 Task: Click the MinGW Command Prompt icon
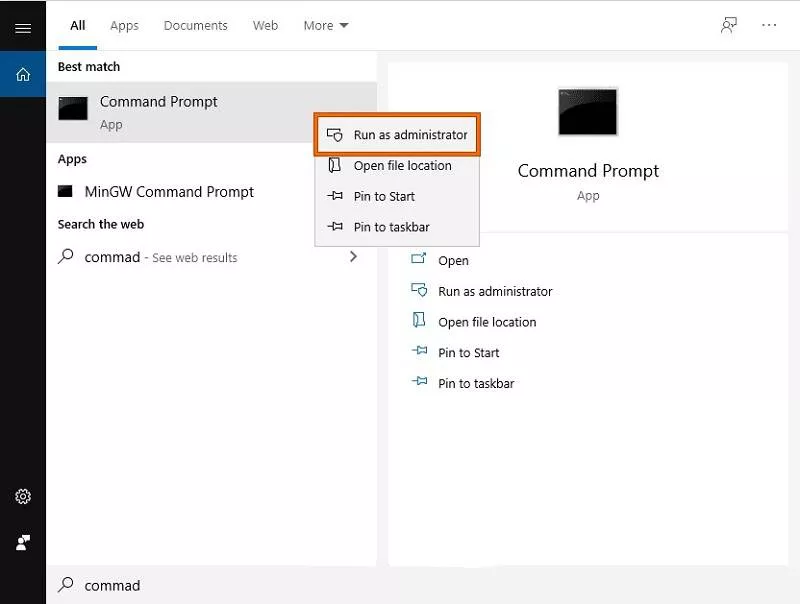[x=66, y=191]
